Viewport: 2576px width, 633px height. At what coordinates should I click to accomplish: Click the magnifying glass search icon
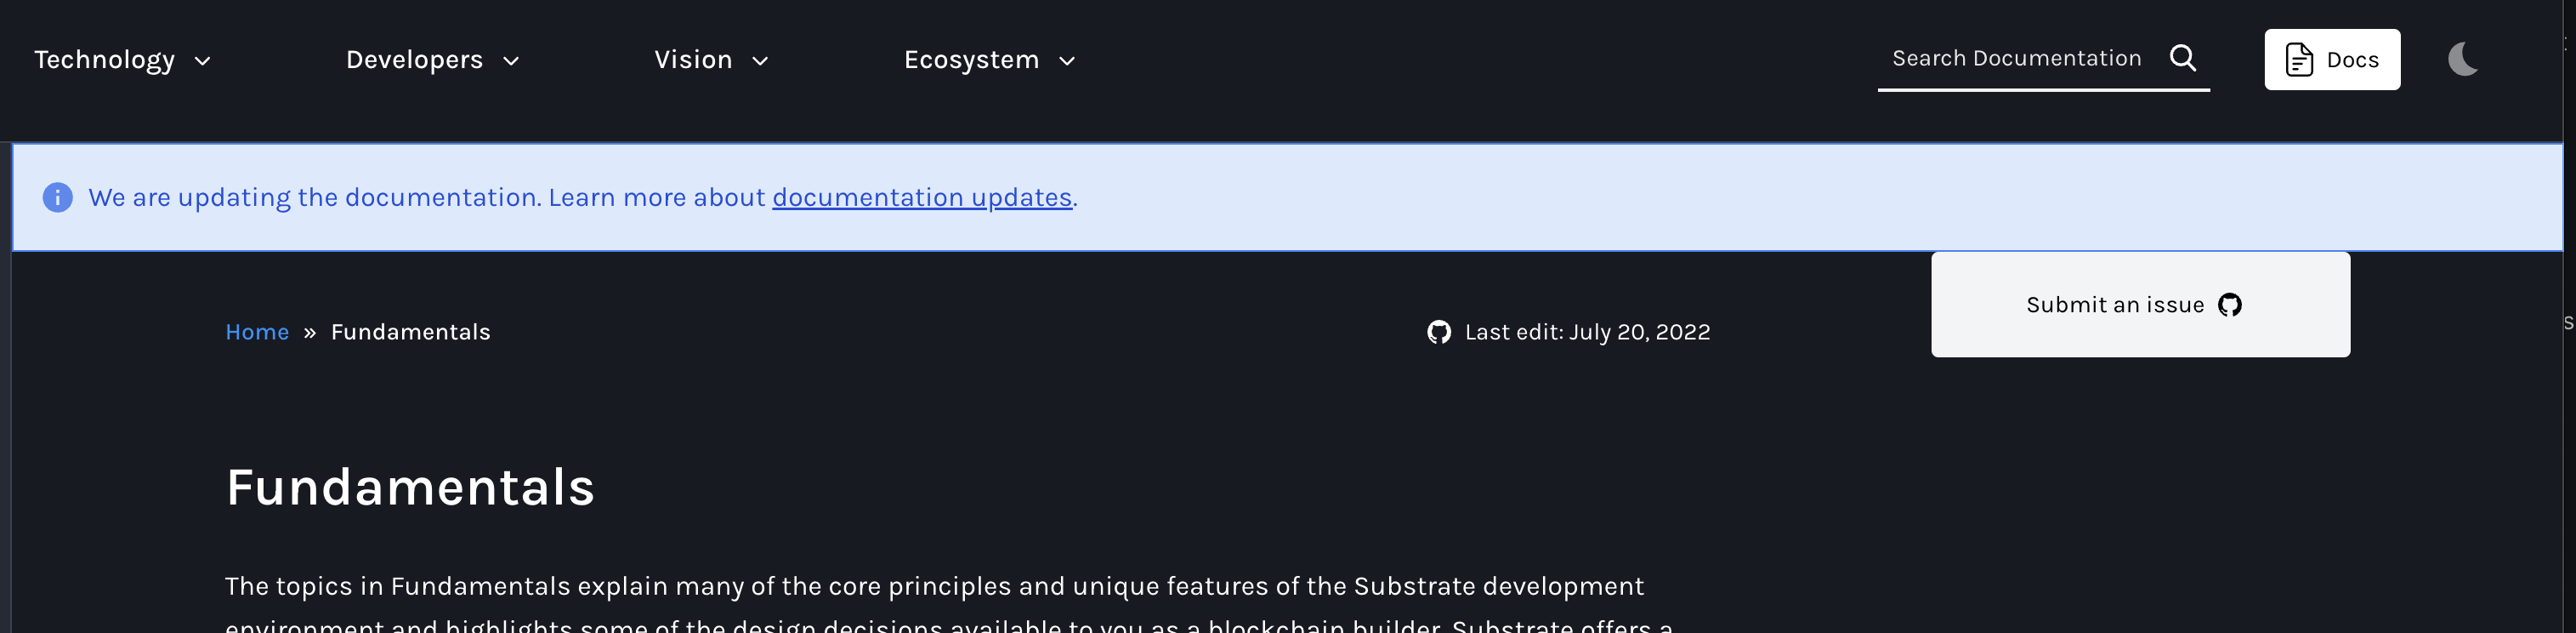(2183, 58)
